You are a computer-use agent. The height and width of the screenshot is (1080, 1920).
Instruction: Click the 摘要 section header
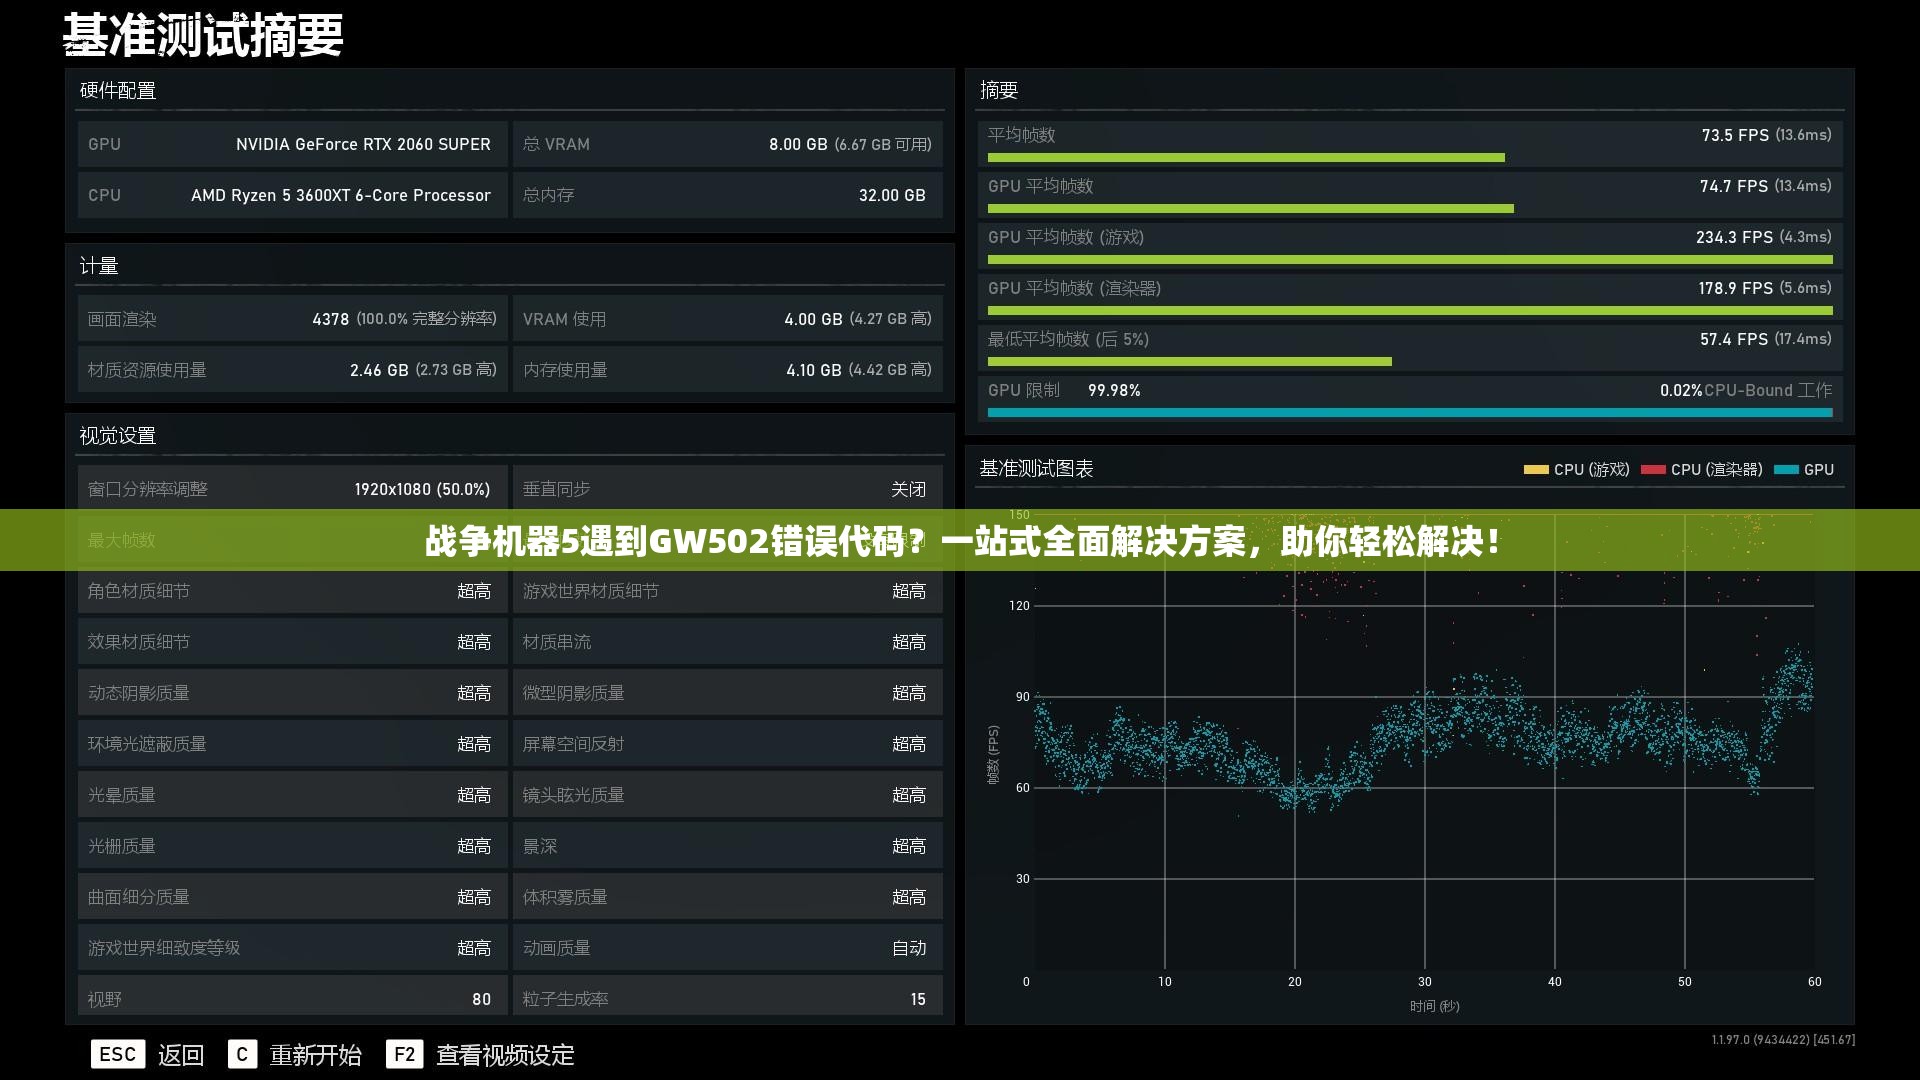(999, 91)
